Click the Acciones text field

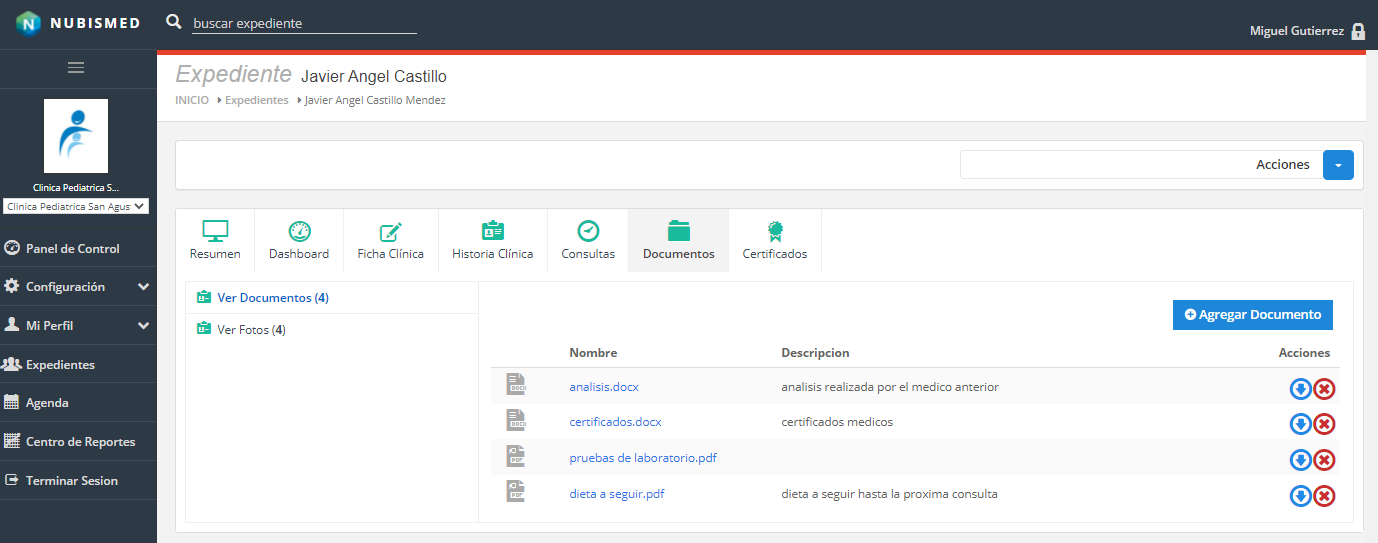tap(1140, 165)
